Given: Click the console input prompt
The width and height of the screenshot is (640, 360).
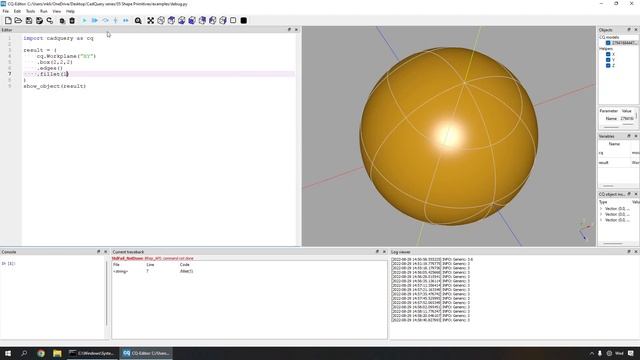Looking at the screenshot, I should pyautogui.click(x=8, y=264).
